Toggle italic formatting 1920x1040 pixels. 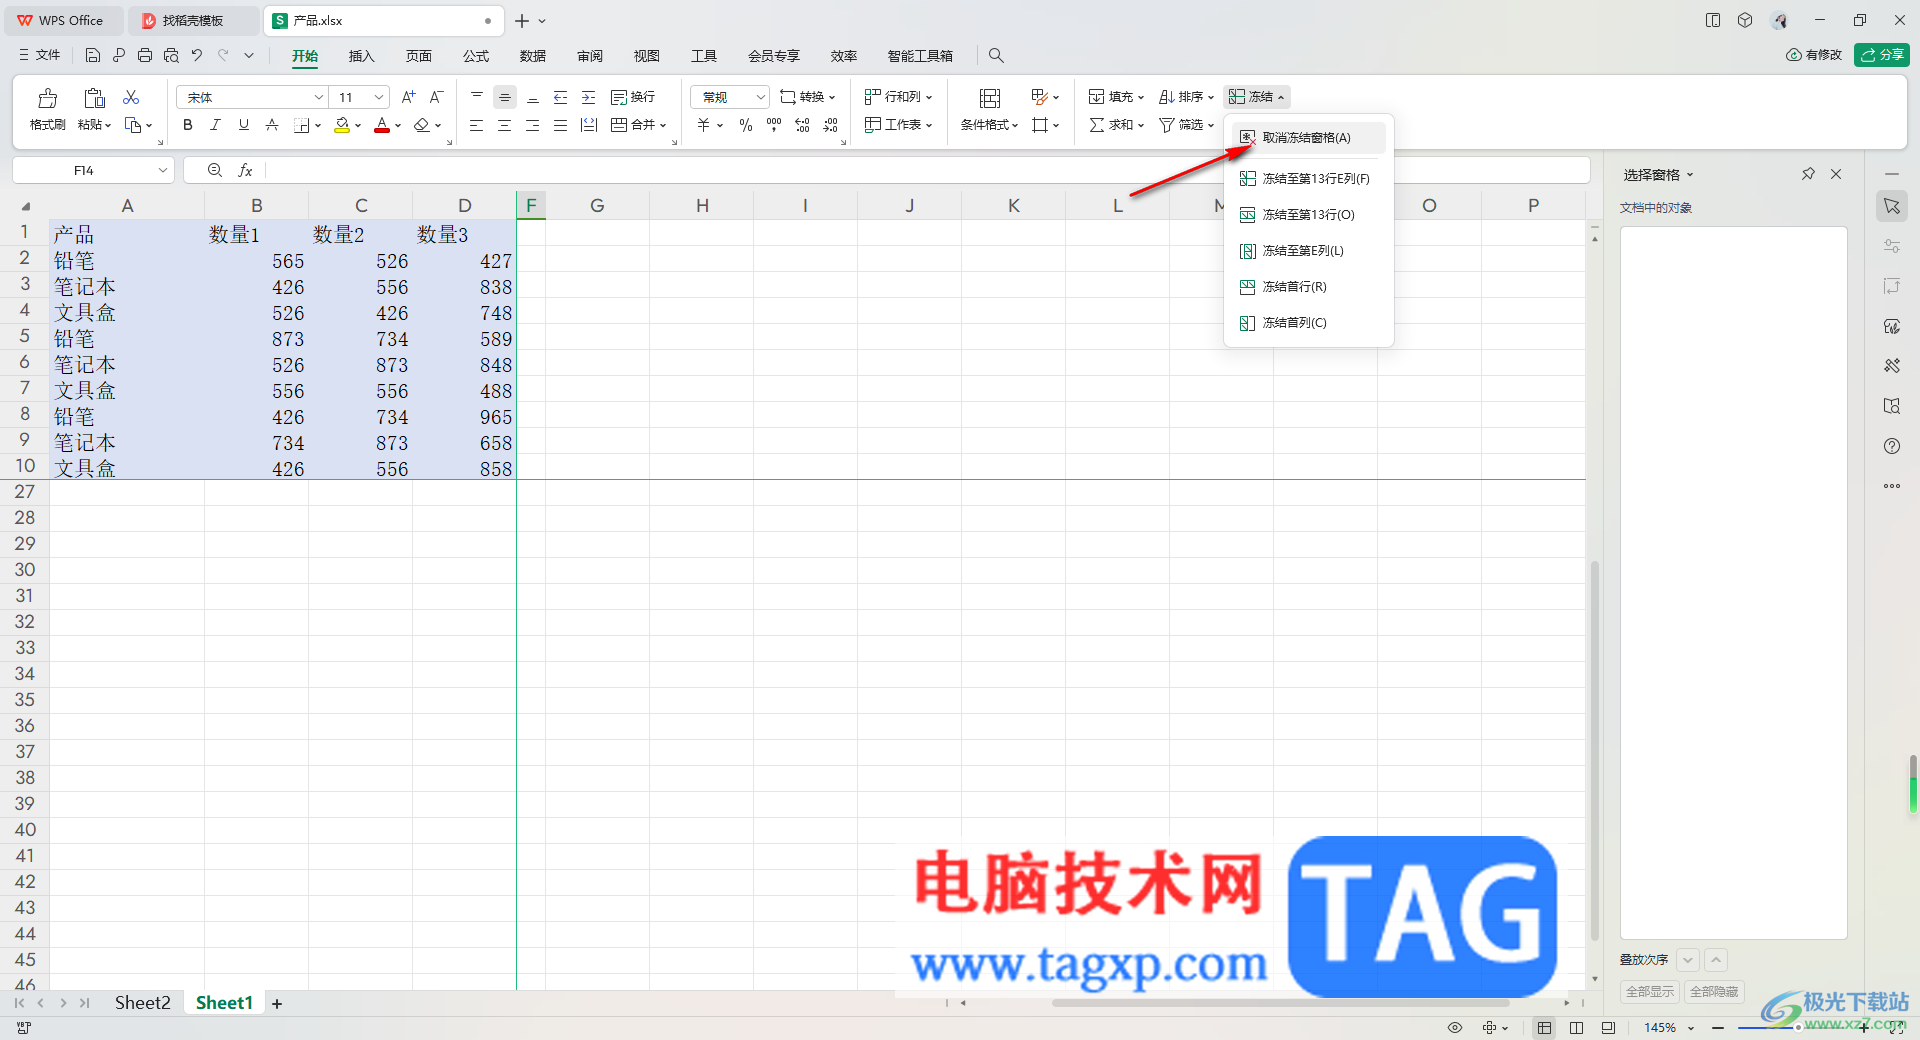216,125
